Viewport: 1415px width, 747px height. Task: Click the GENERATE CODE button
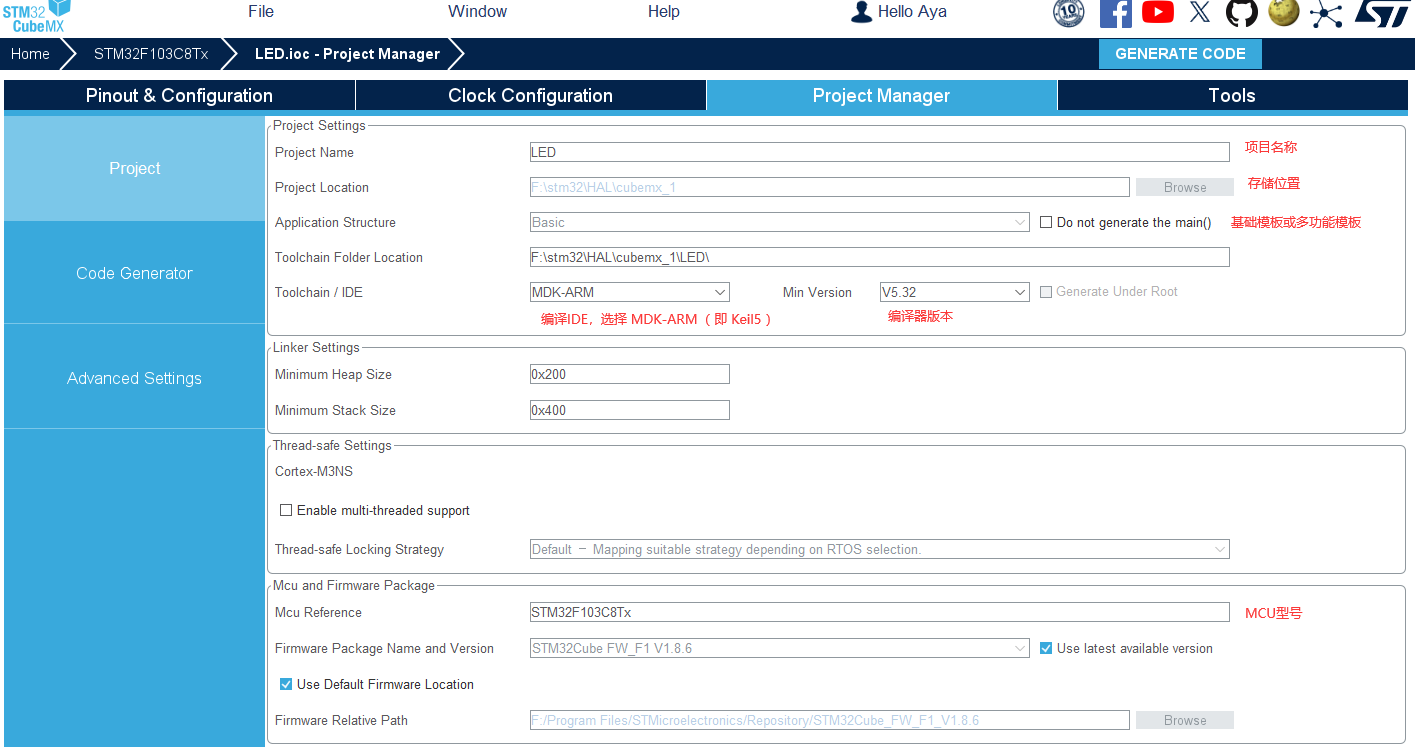tap(1180, 54)
